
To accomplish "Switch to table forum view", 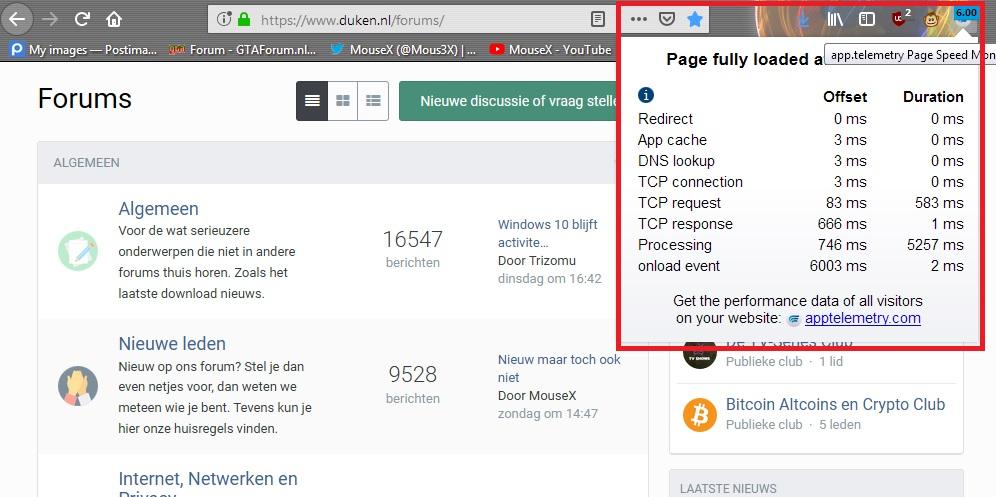I will (x=312, y=101).
